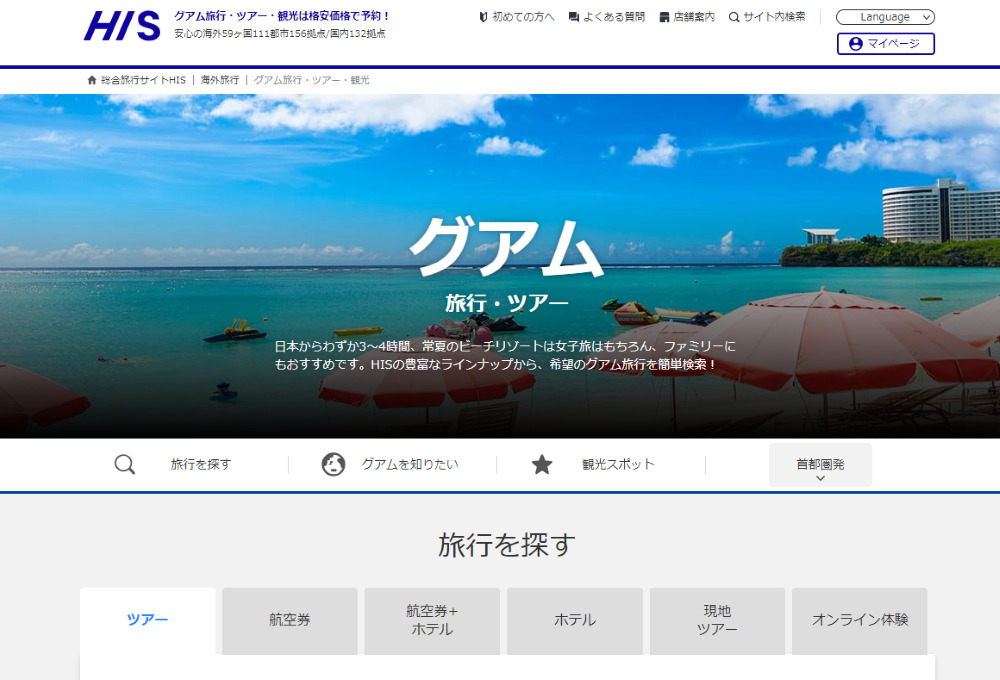
Task: Click the 旅行・ツアー hero subtitle
Action: tap(506, 303)
